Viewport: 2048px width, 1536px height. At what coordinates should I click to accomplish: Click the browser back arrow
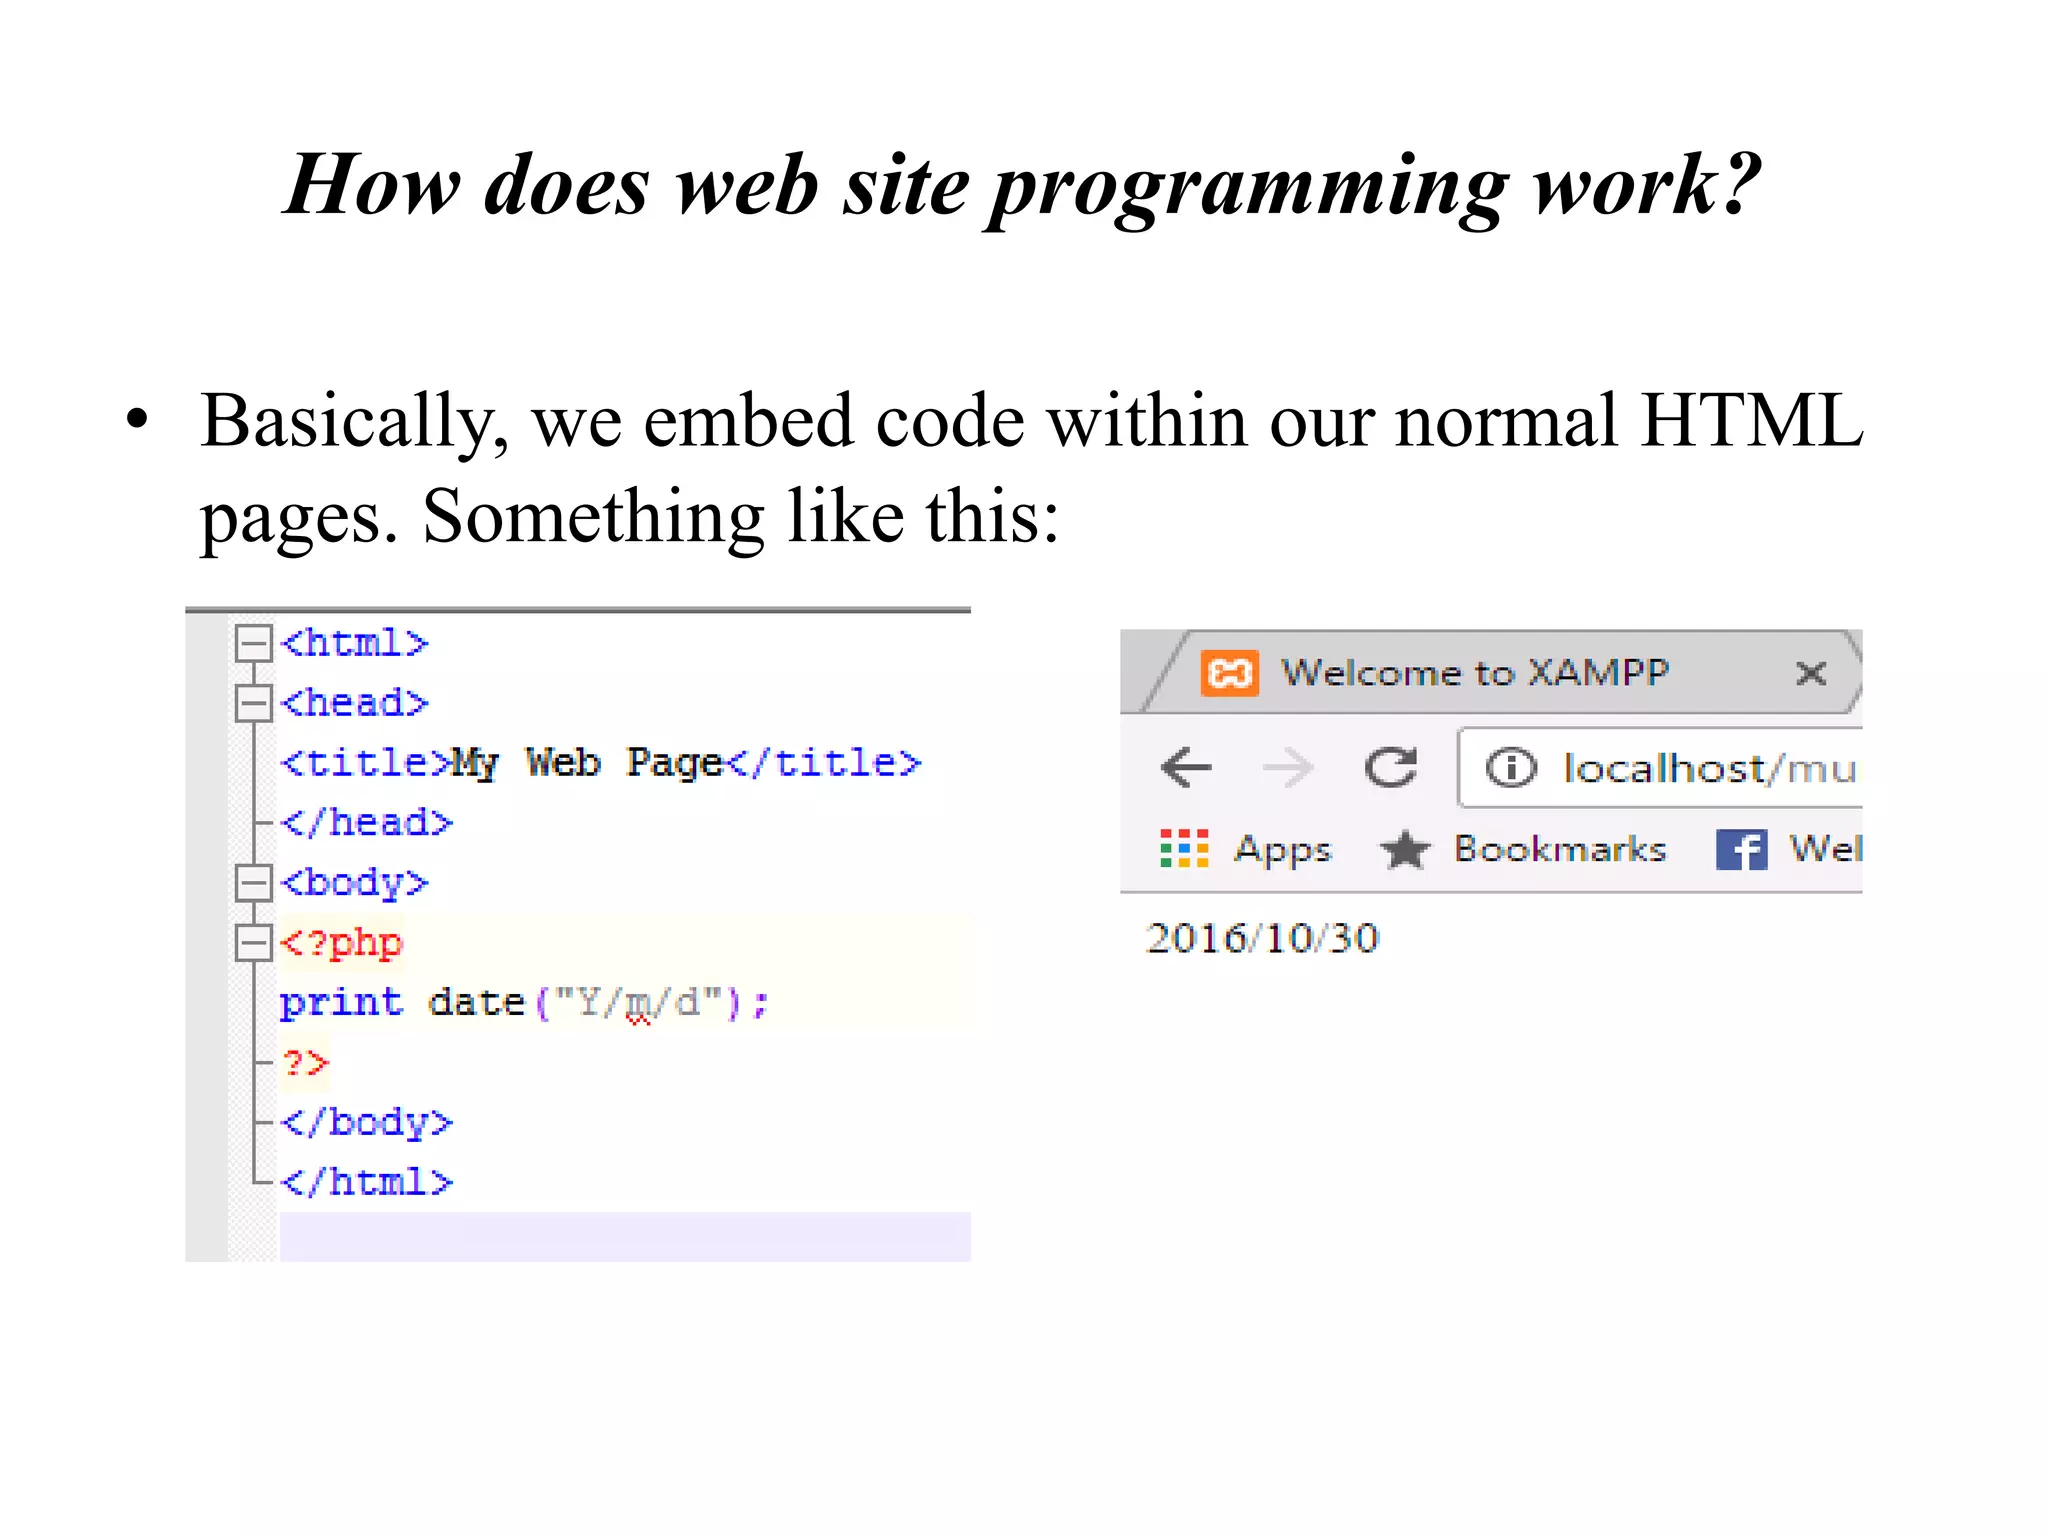[1187, 768]
